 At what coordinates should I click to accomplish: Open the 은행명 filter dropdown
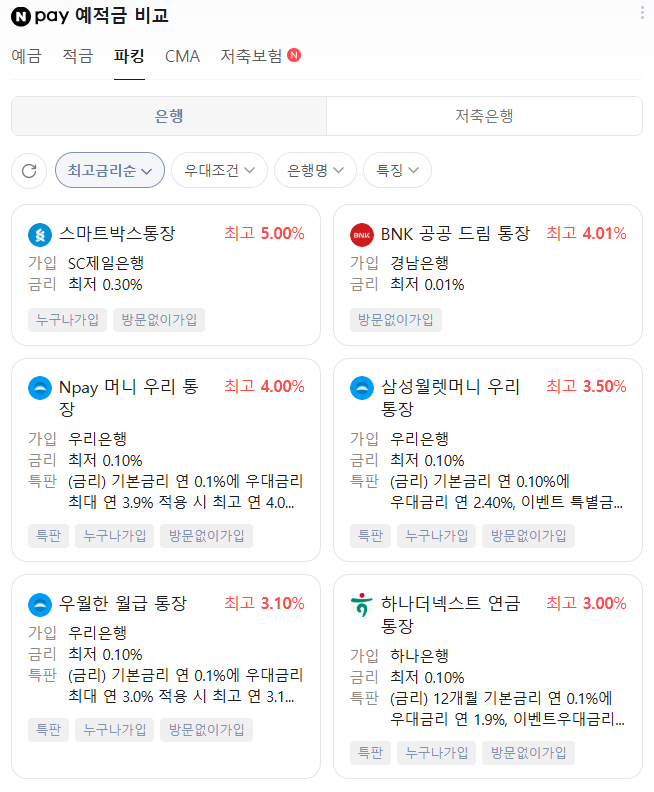click(x=315, y=170)
